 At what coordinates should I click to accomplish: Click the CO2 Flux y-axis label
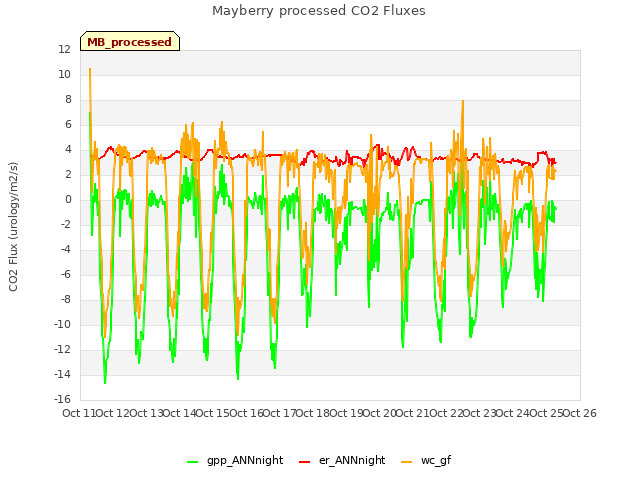(13, 227)
